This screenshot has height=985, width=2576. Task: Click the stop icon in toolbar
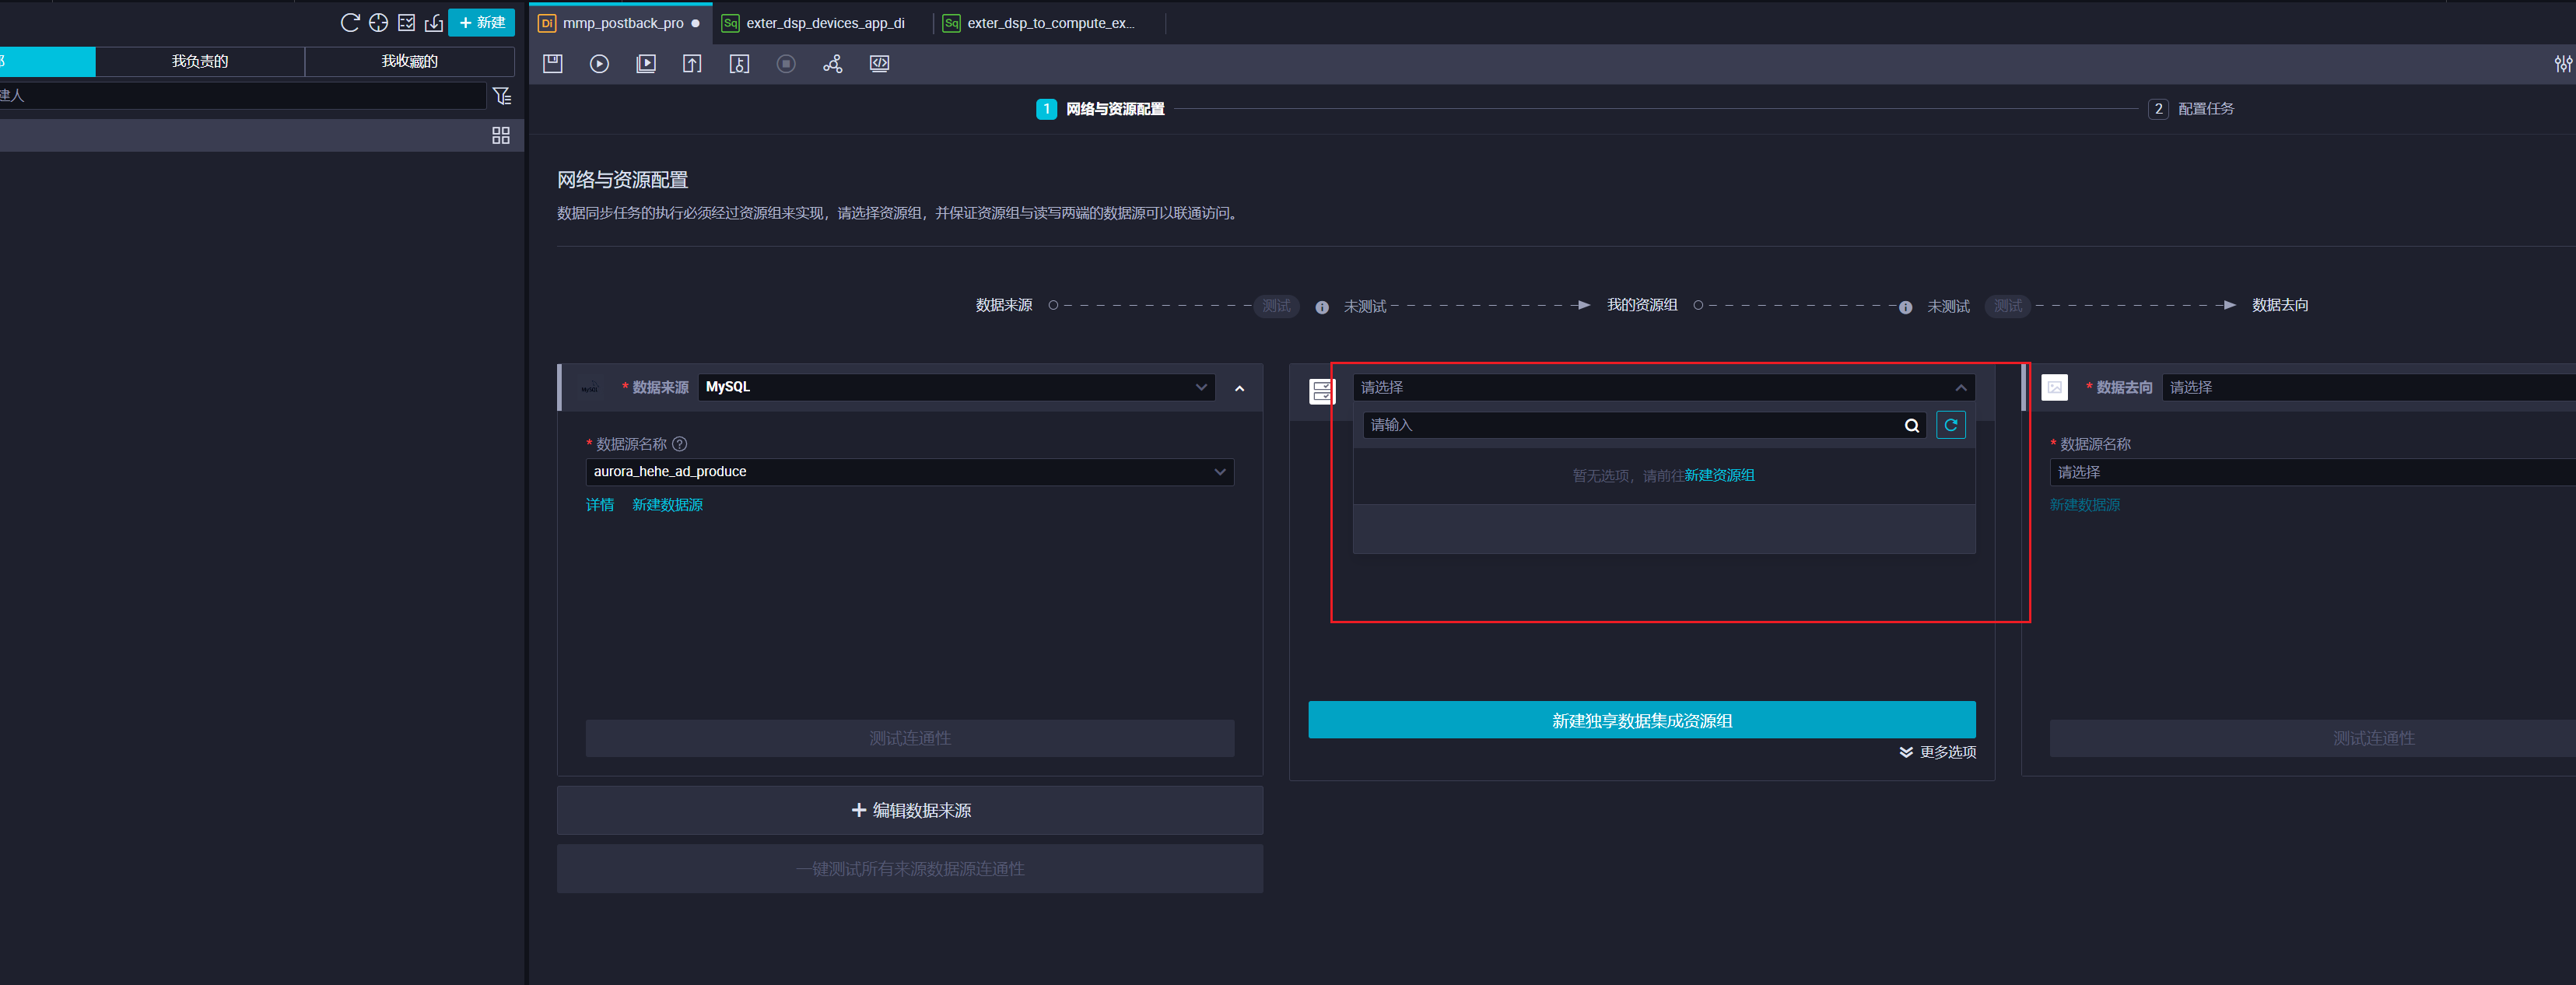point(786,64)
